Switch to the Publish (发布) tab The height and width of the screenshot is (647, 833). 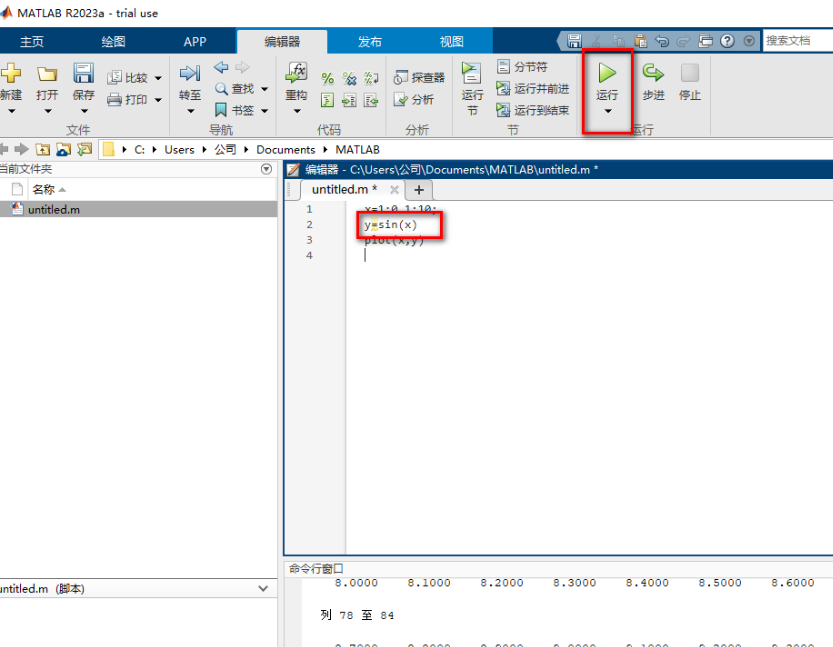pyautogui.click(x=369, y=41)
